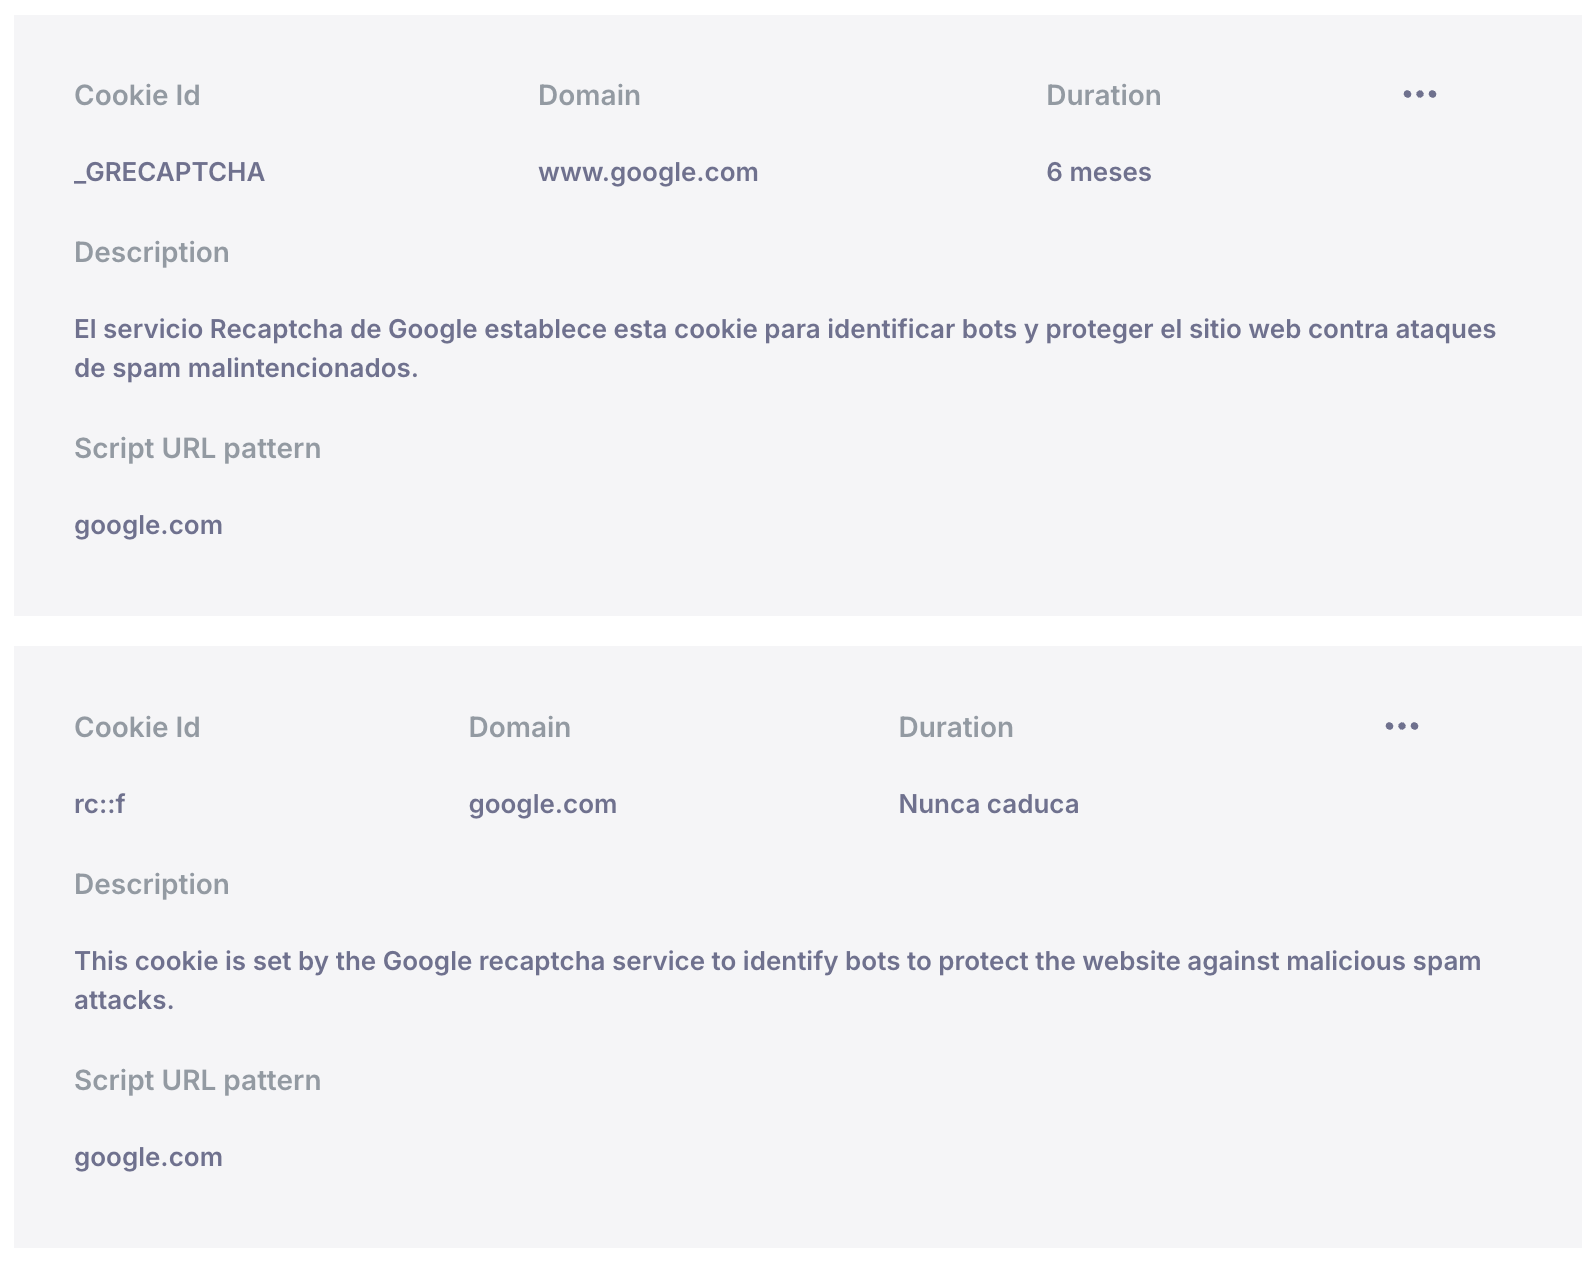Viewport: 1594px width, 1262px height.
Task: Click google.com domain in rc::f card
Action: pyautogui.click(x=542, y=804)
